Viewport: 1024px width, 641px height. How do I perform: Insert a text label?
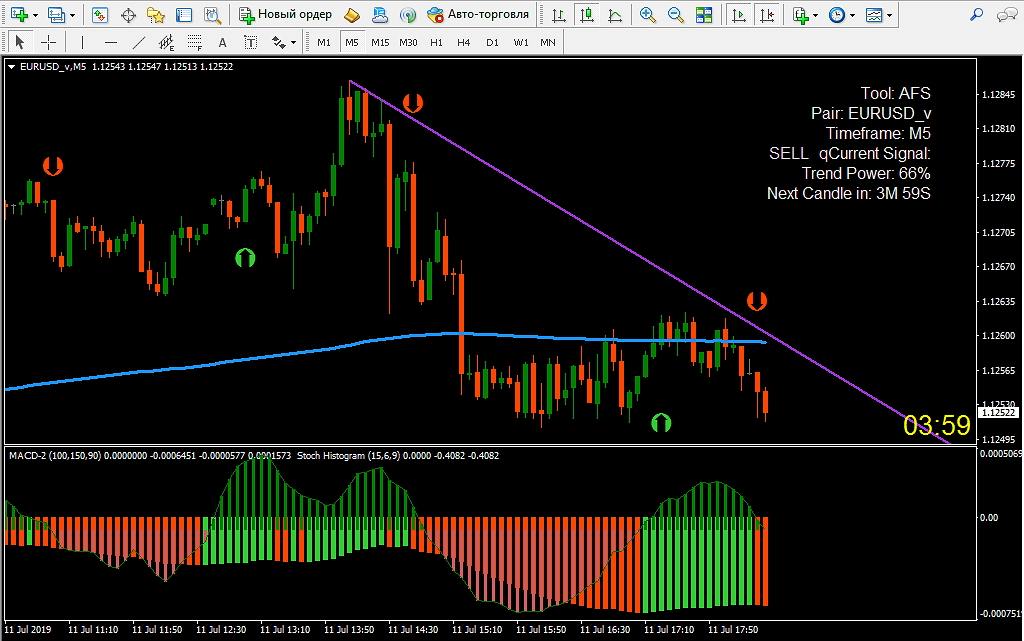(250, 42)
